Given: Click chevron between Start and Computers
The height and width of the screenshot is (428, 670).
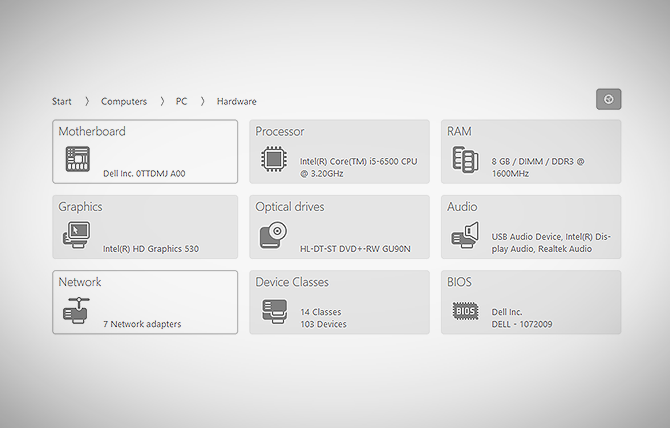Looking at the screenshot, I should click(87, 101).
